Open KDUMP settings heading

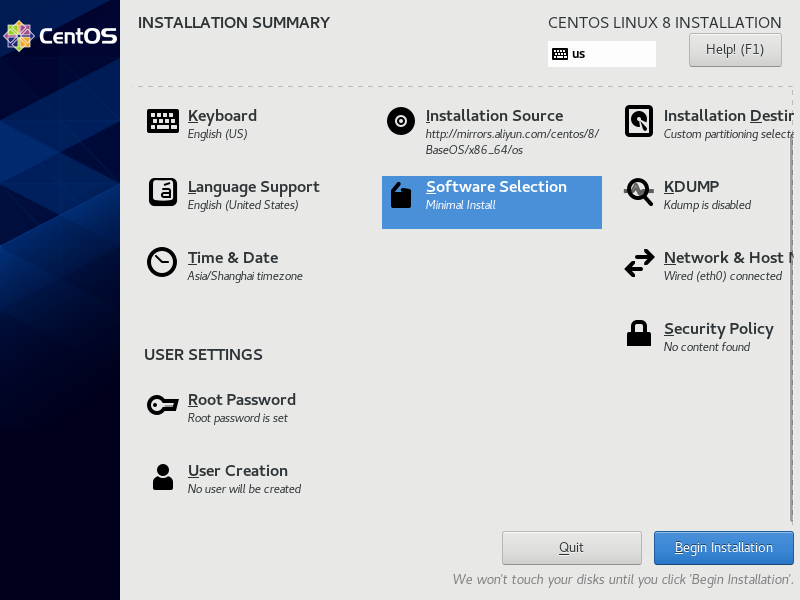coord(691,187)
